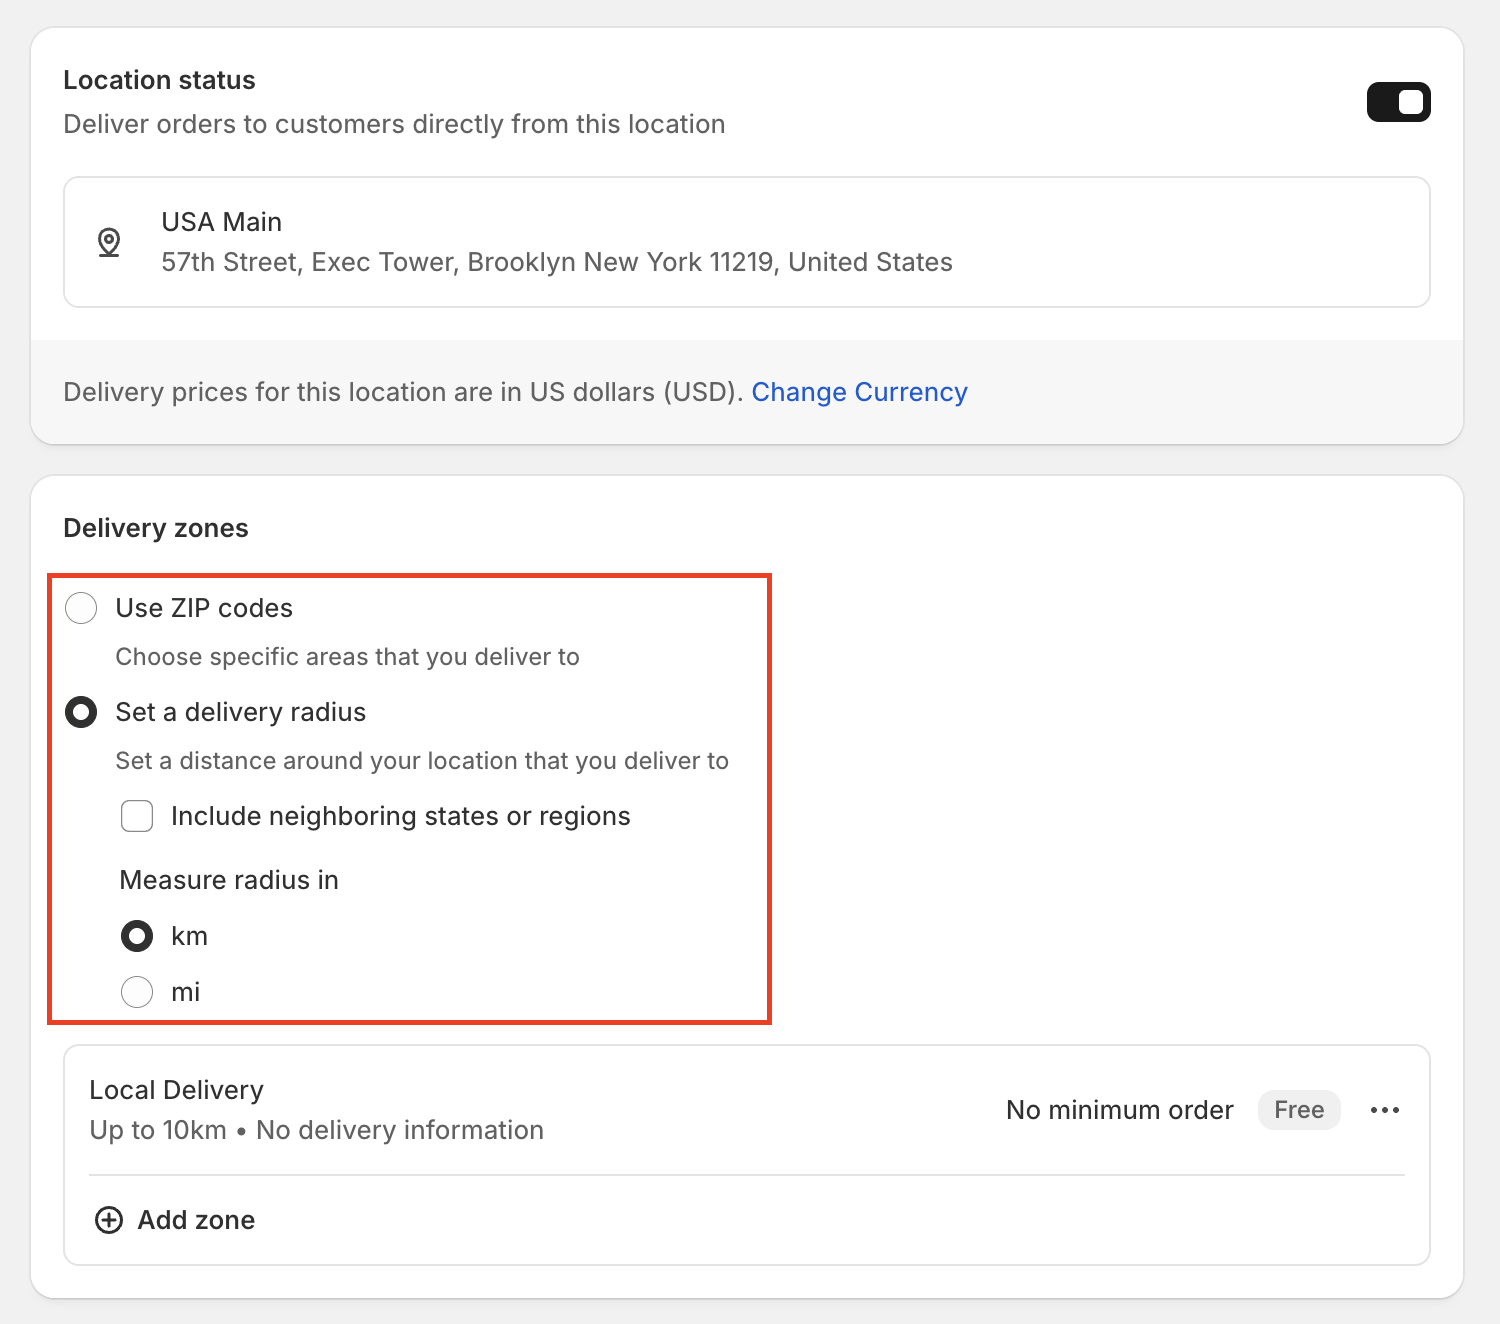Select Set a delivery radius option
The height and width of the screenshot is (1324, 1500).
pos(81,712)
